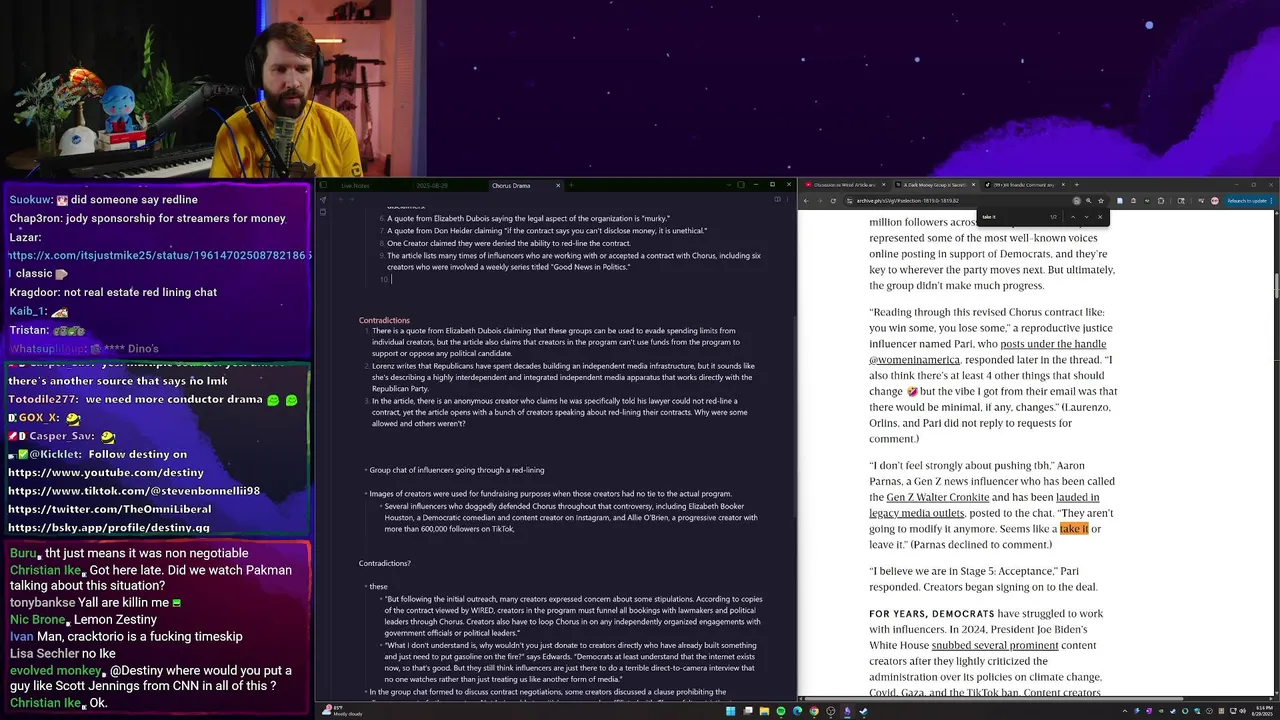Go back in the browser
Image resolution: width=1280 pixels, height=720 pixels.
[806, 201]
